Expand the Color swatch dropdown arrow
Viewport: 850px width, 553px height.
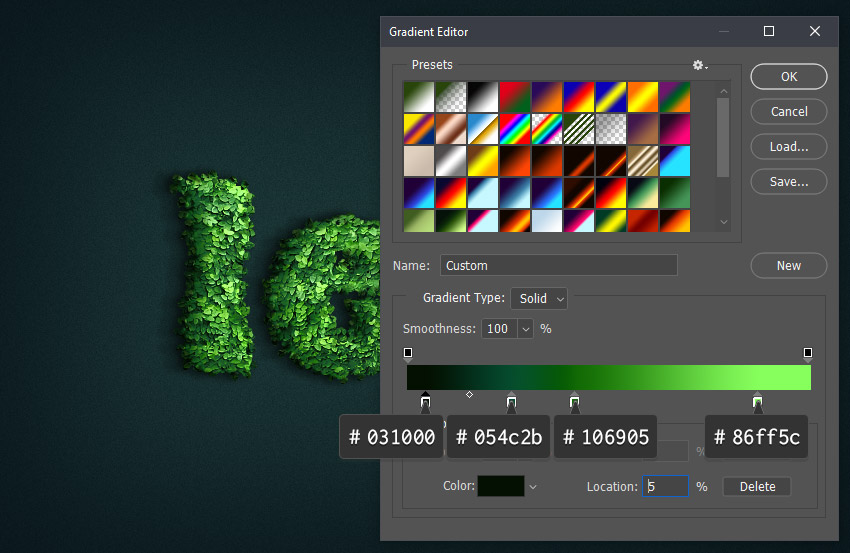(533, 487)
